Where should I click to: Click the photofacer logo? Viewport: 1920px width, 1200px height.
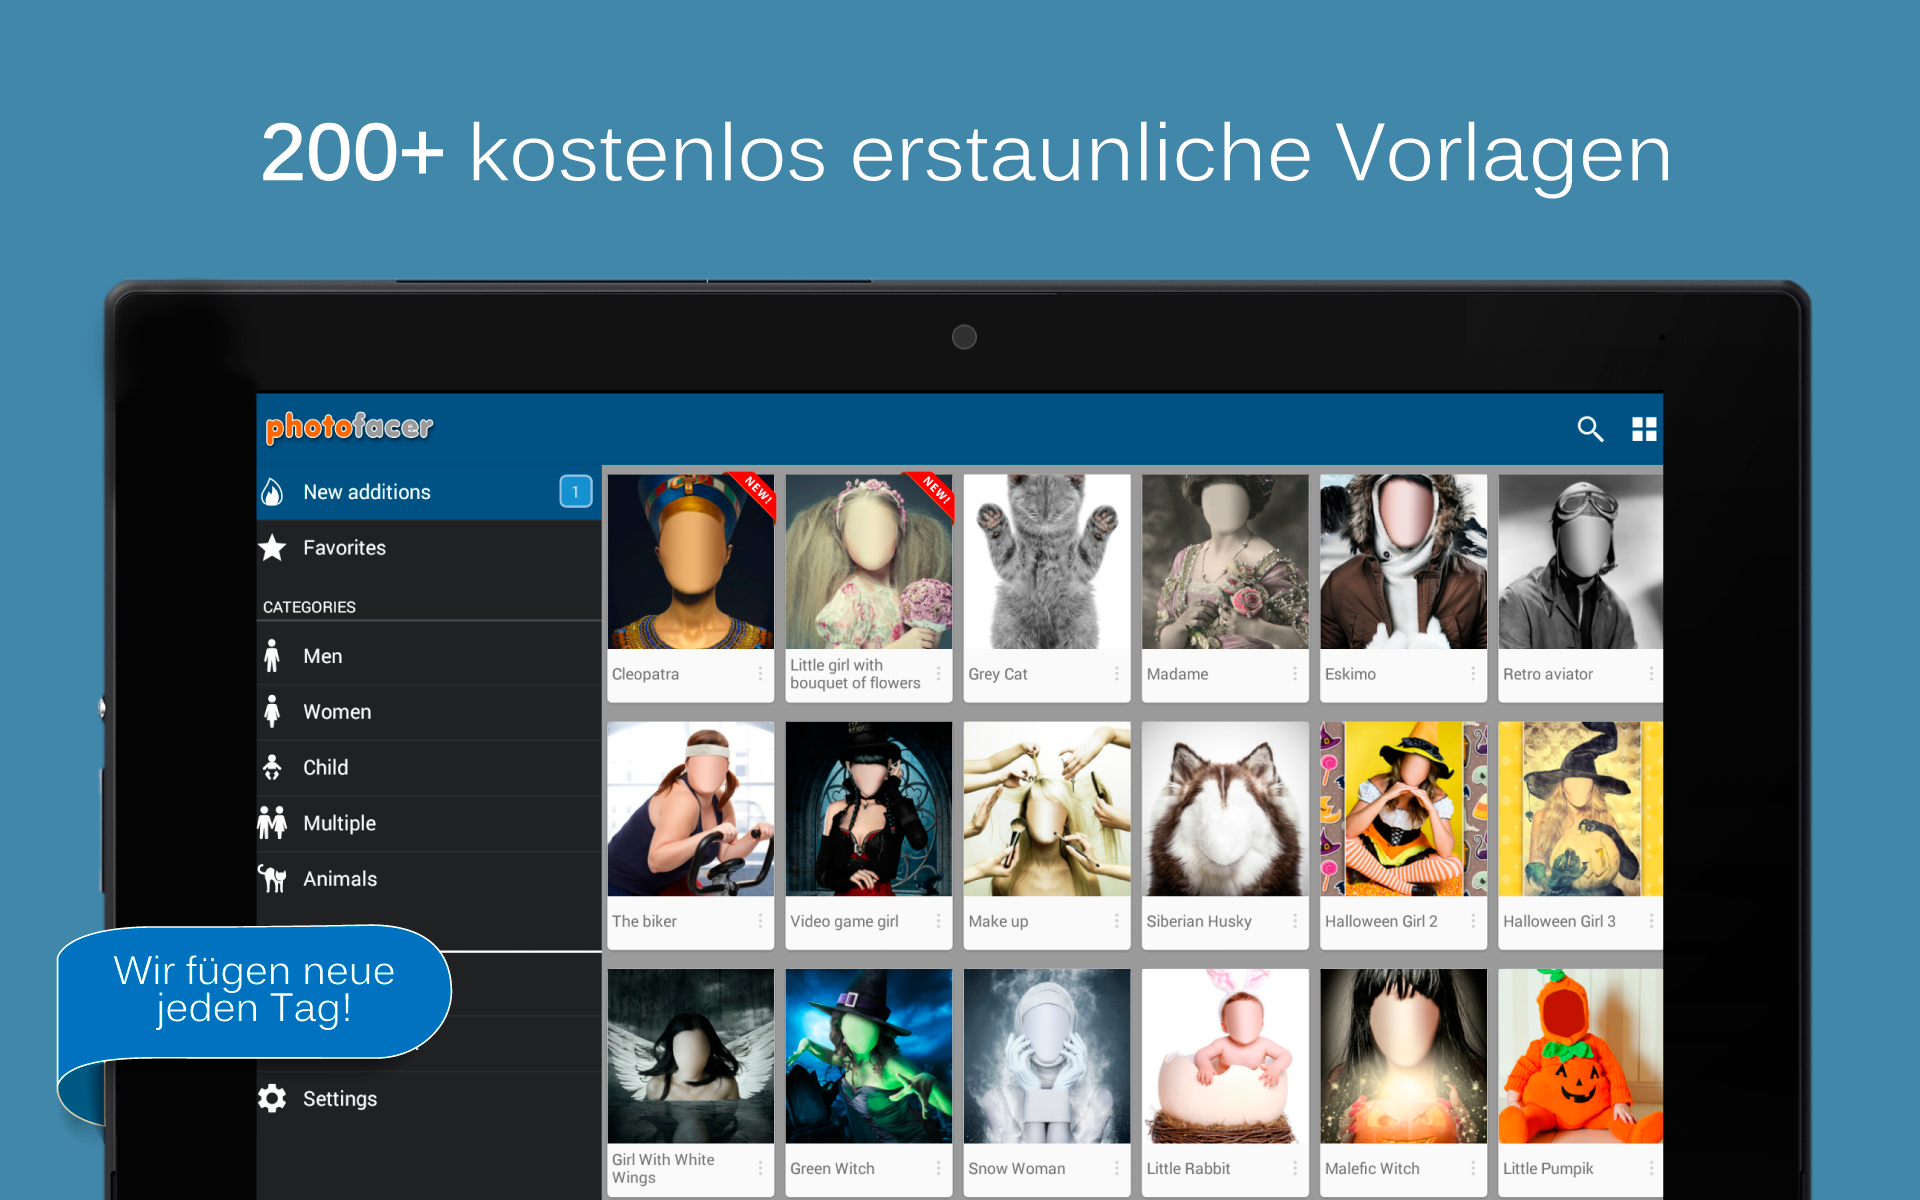(x=349, y=427)
